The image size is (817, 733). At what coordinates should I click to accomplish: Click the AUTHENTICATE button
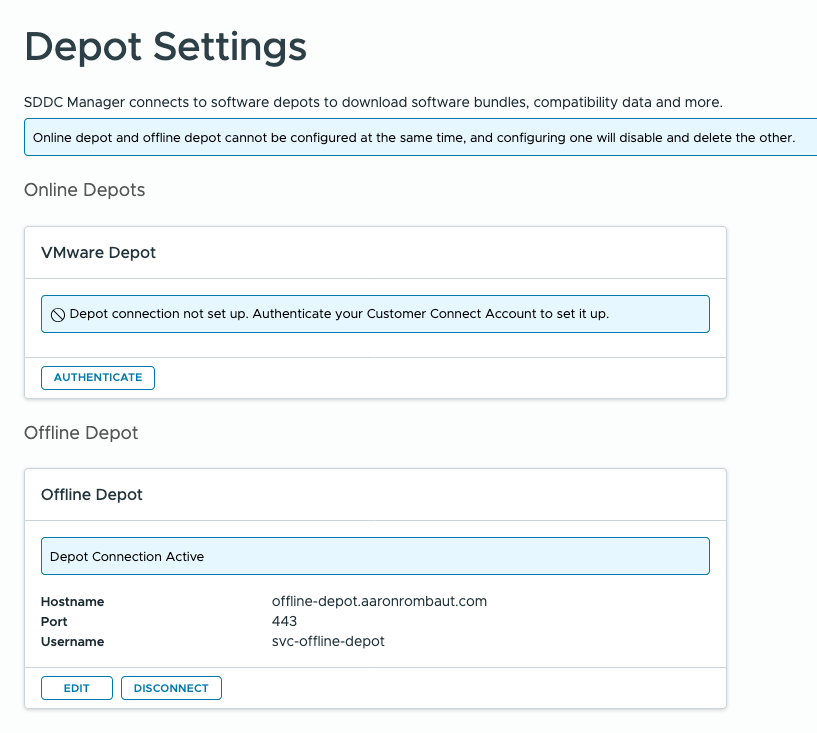tap(98, 377)
